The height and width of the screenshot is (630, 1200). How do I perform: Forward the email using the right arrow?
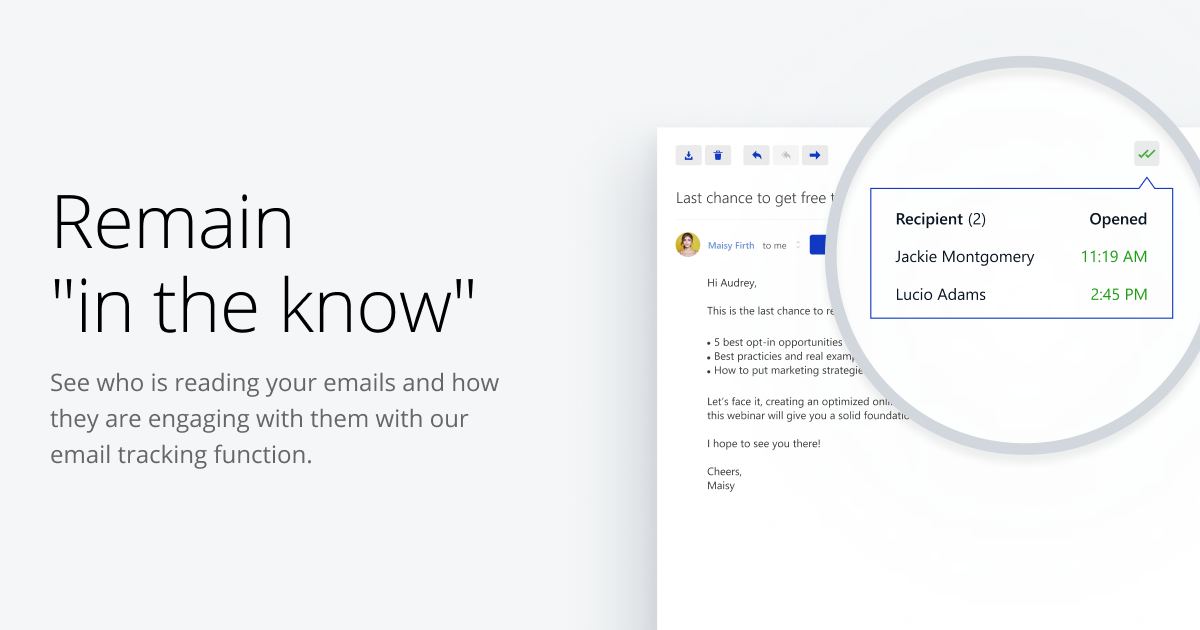815,155
